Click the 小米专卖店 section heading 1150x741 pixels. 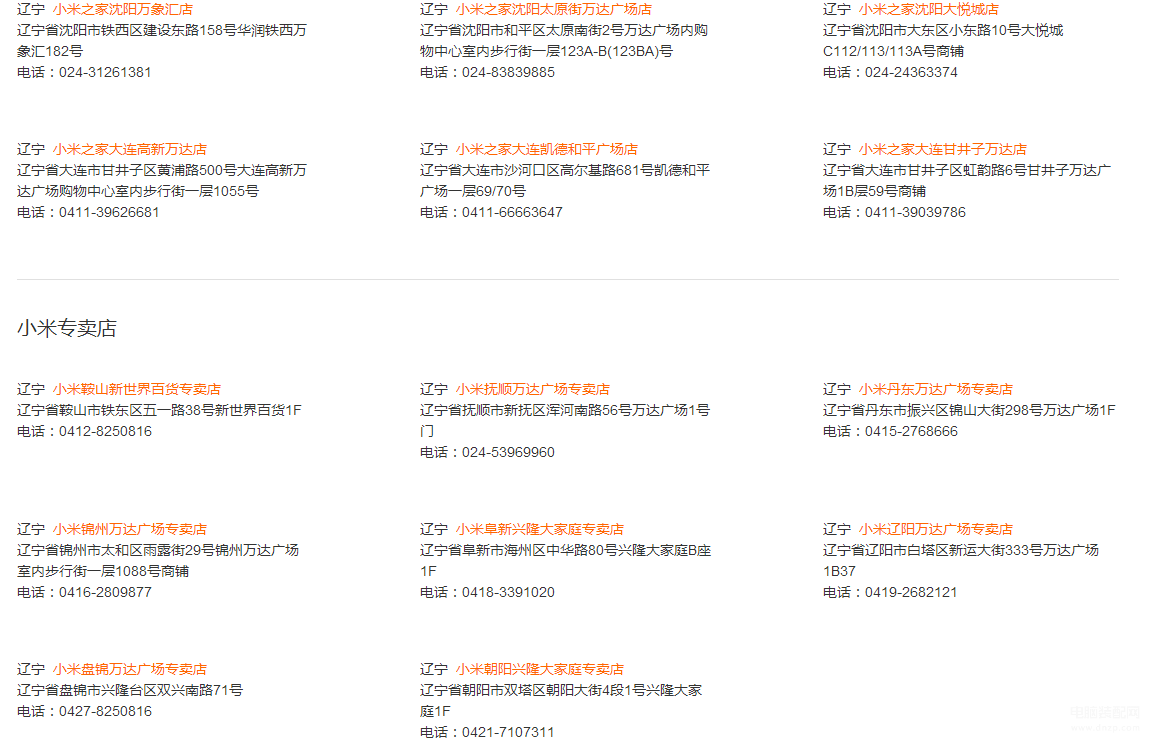click(67, 328)
